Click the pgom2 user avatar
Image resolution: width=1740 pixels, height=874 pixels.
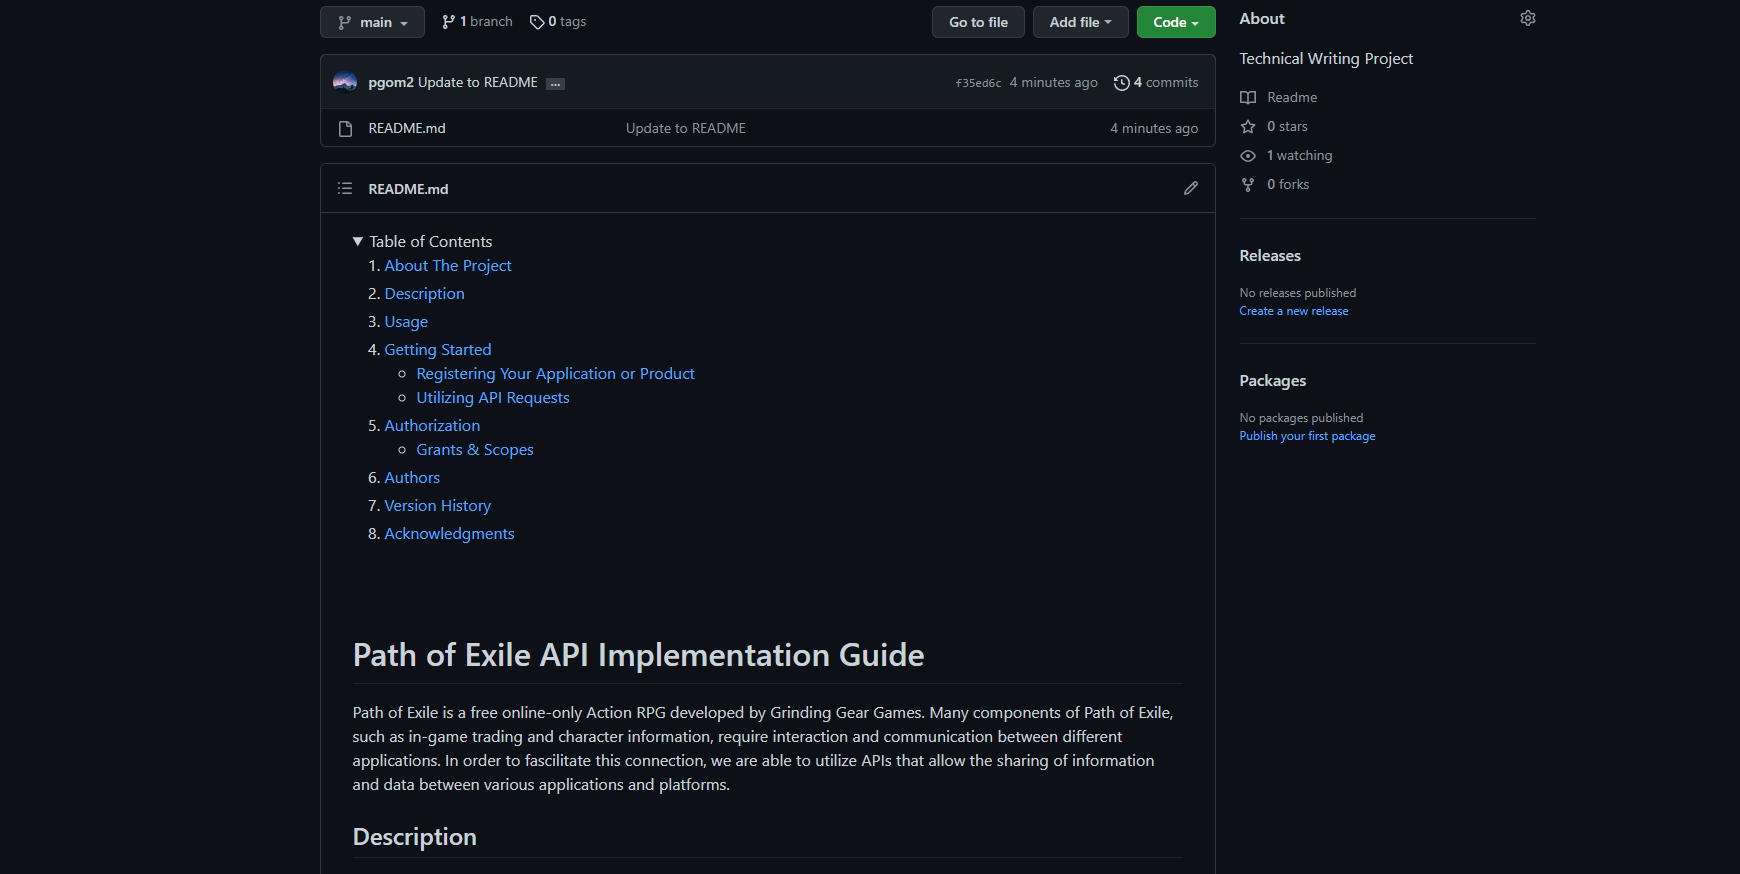(345, 82)
